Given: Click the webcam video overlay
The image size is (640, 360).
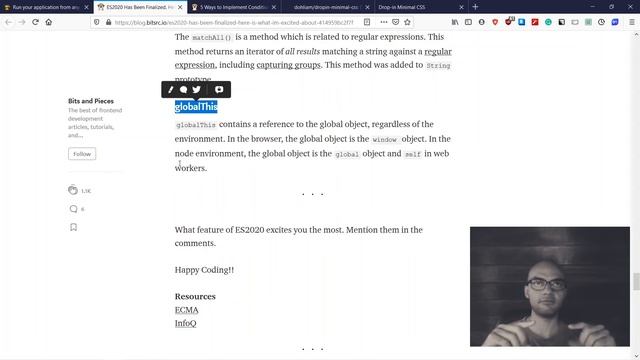Looking at the screenshot, I should point(549,287).
